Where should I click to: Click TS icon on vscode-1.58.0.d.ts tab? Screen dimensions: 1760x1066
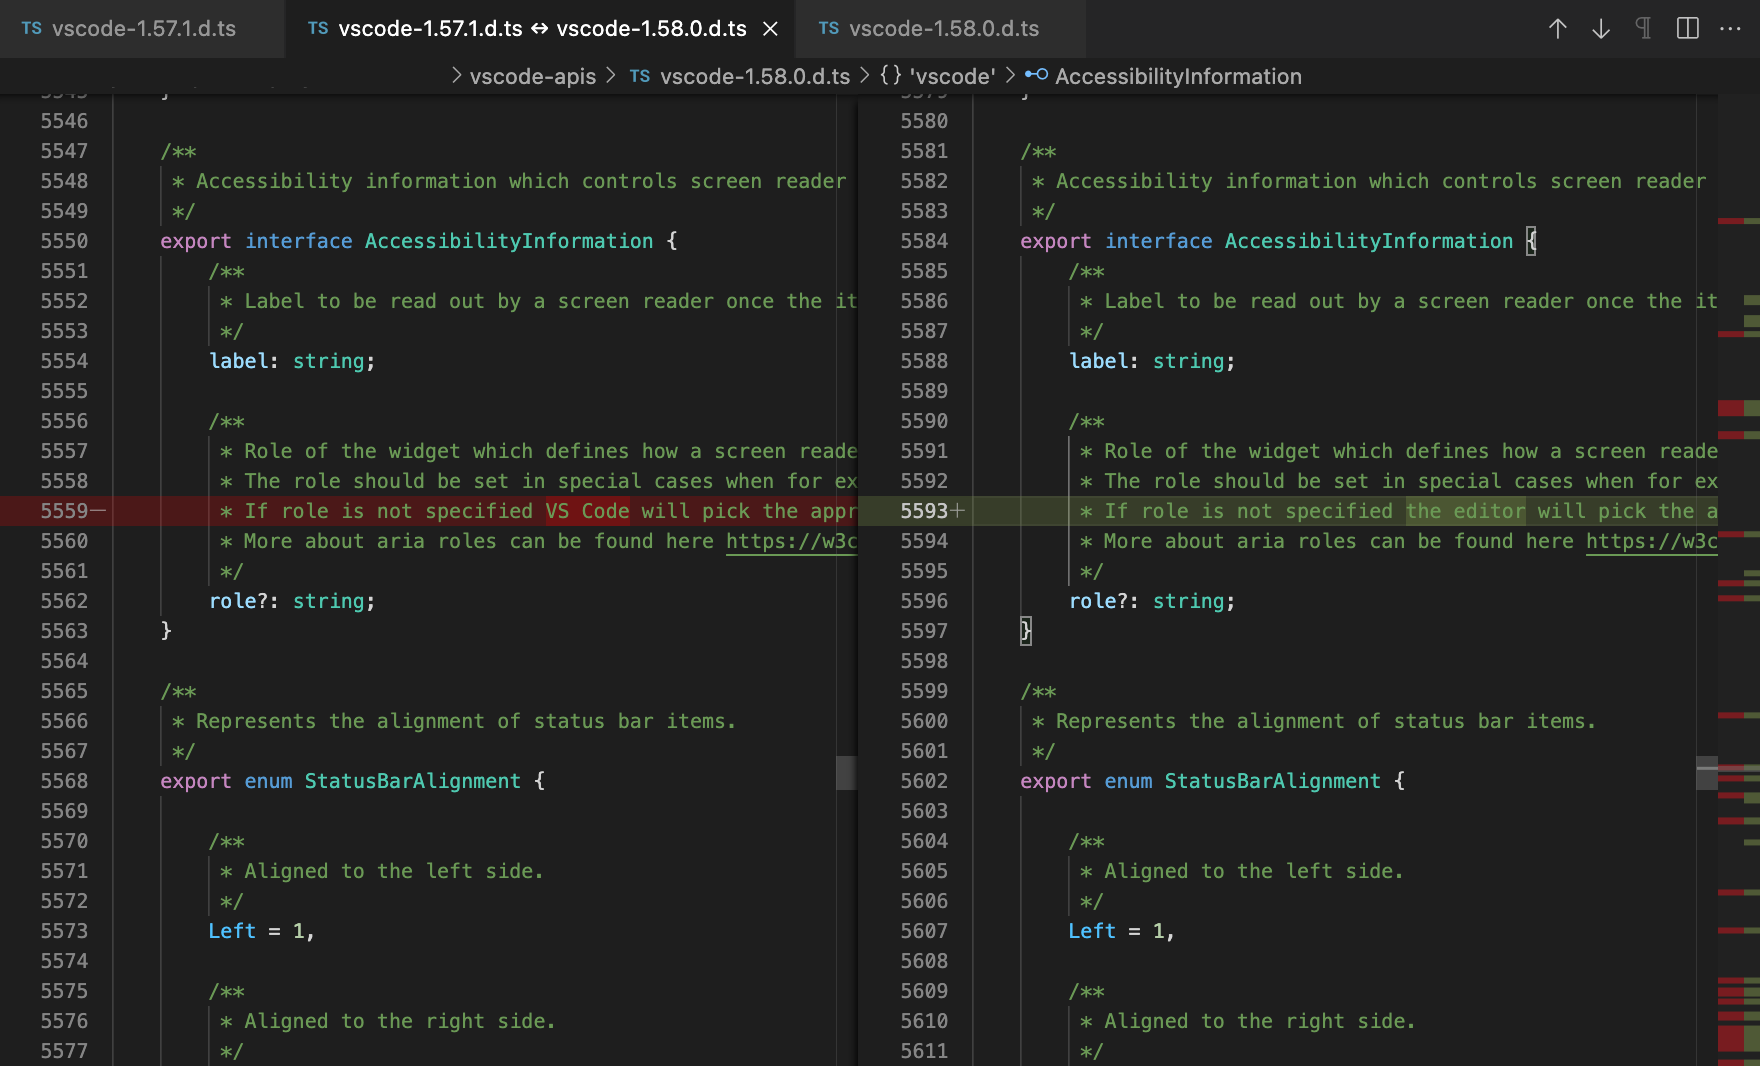click(828, 29)
